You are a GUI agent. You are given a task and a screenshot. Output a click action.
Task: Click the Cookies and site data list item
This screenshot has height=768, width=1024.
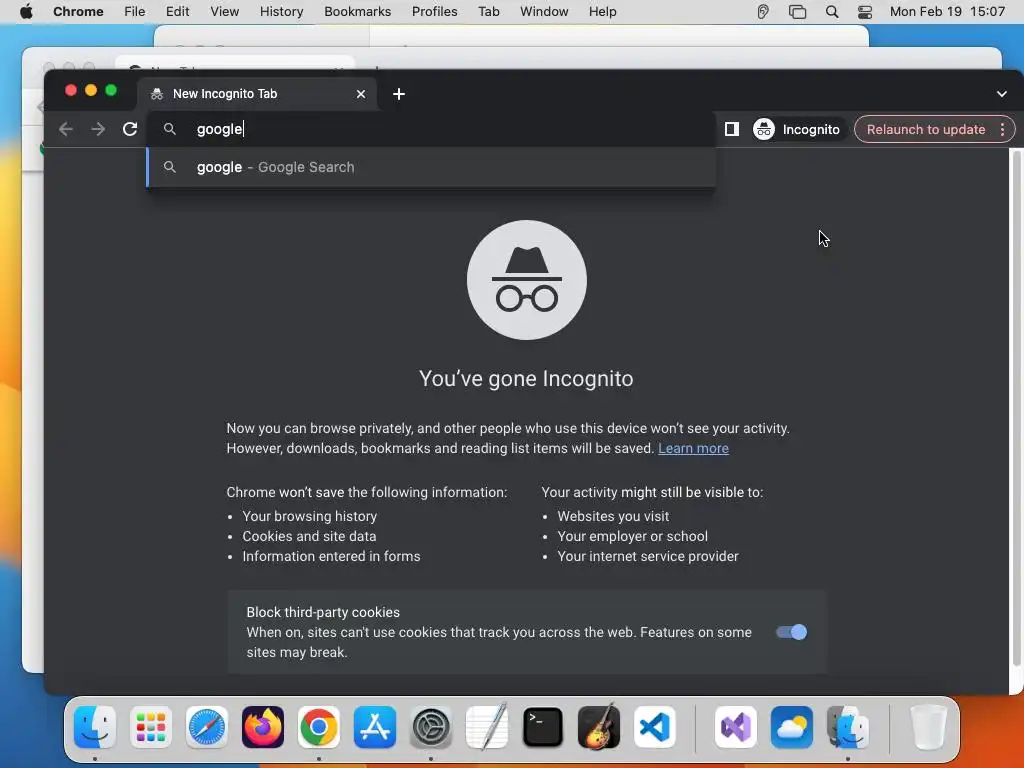[309, 536]
